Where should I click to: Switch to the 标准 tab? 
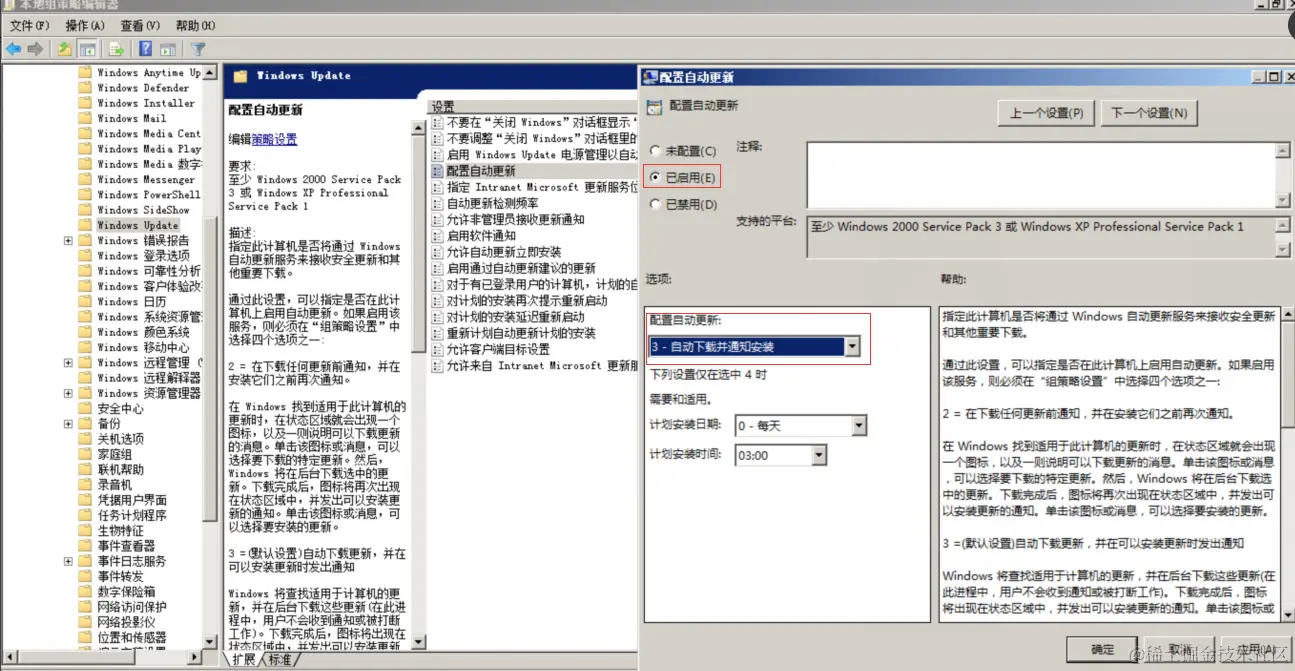[x=280, y=660]
